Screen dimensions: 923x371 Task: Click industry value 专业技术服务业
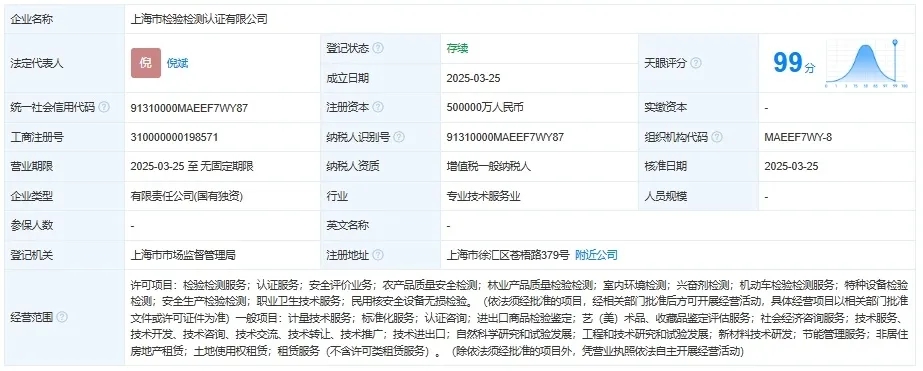pos(484,197)
